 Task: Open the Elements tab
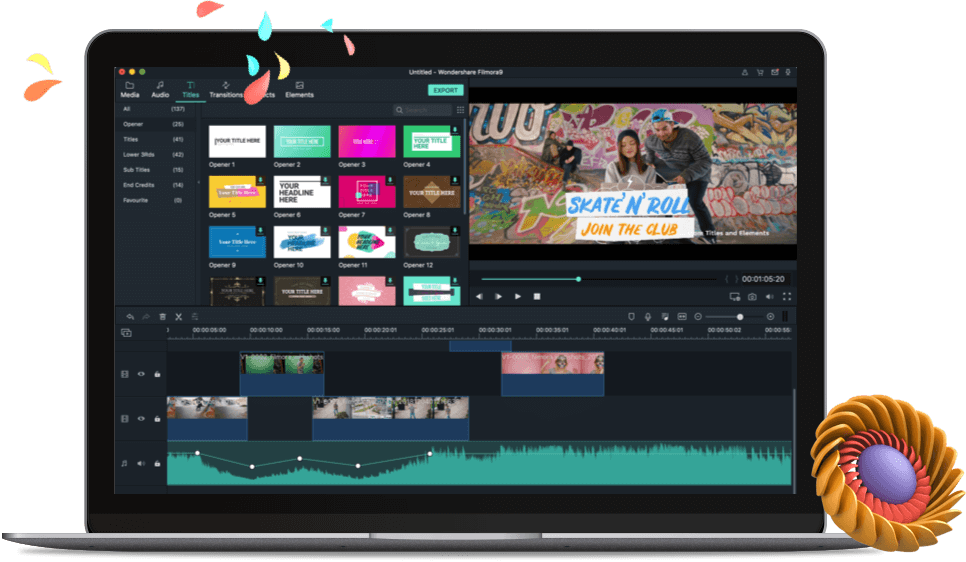click(299, 90)
